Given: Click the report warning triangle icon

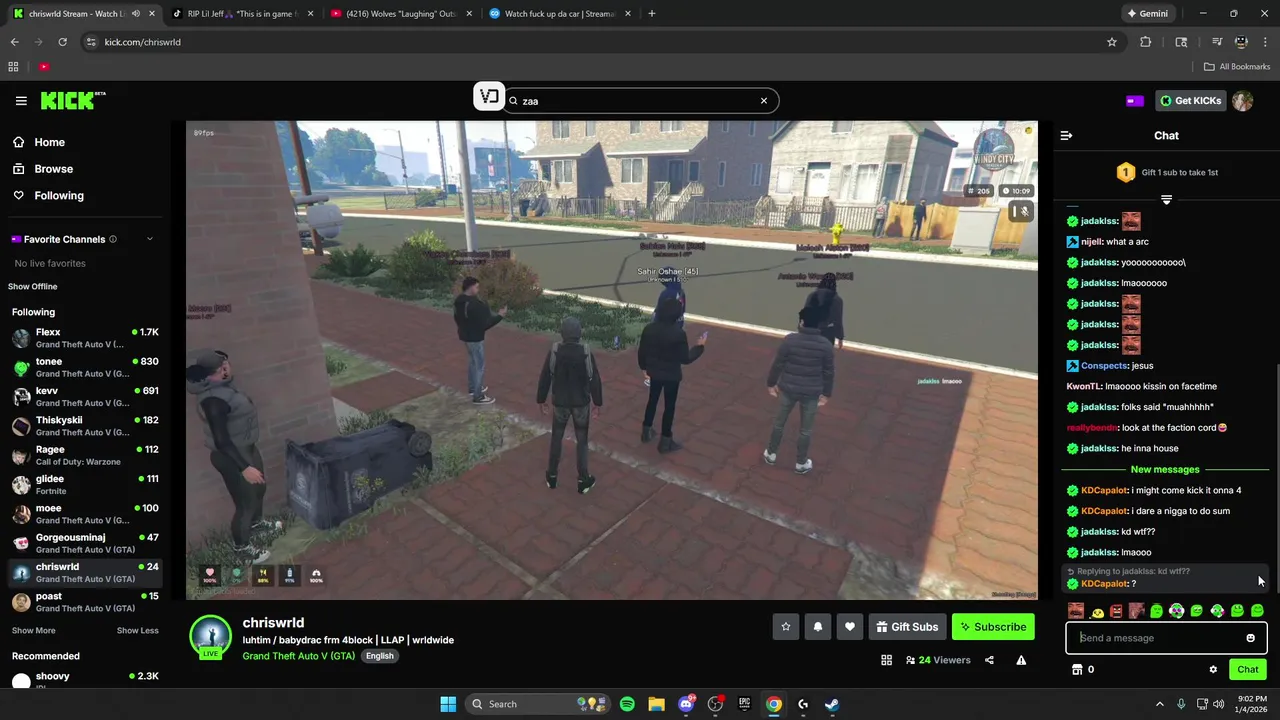Looking at the screenshot, I should [1021, 660].
